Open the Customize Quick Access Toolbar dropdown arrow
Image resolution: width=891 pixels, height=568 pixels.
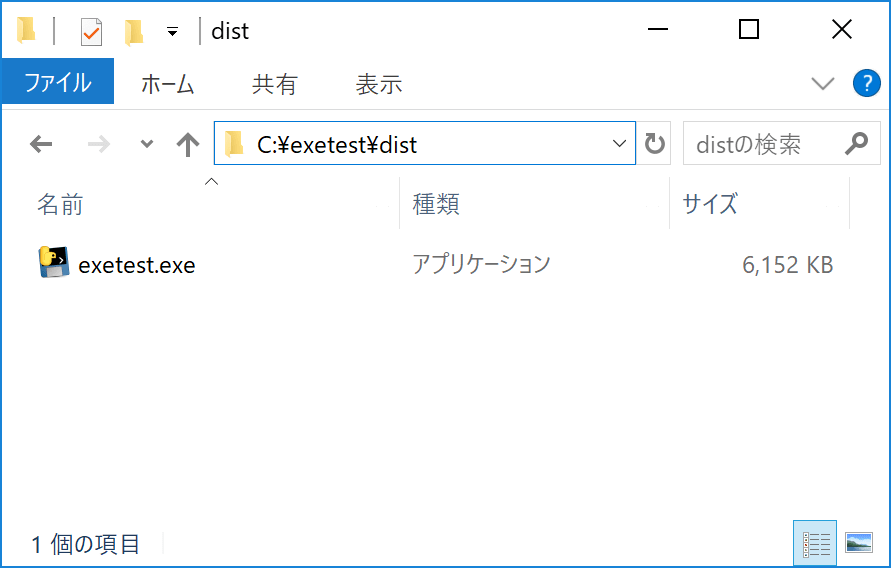point(172,32)
